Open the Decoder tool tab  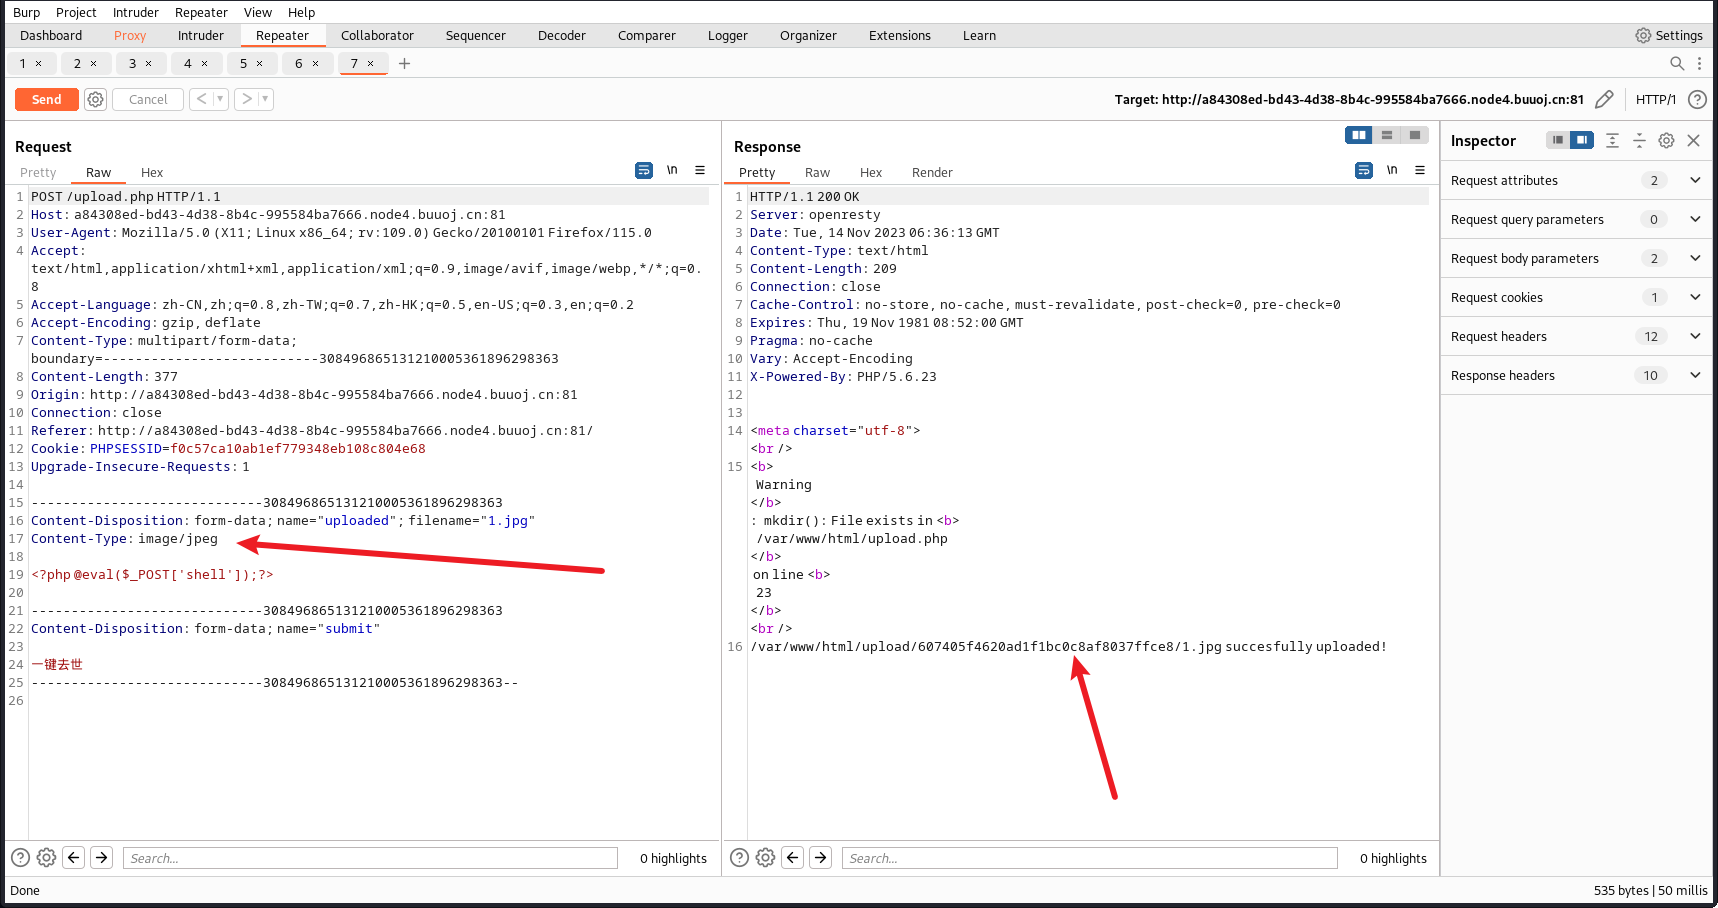tap(562, 35)
